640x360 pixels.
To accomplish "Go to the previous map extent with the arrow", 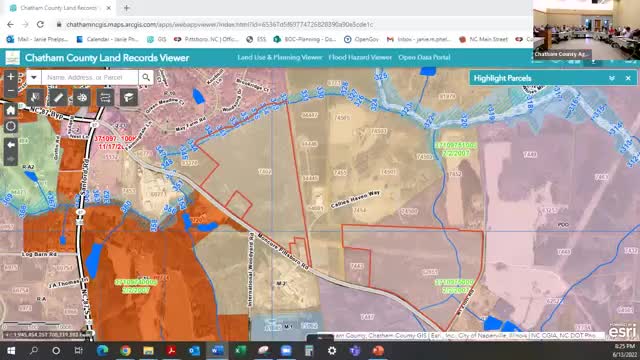I will 11,144.
